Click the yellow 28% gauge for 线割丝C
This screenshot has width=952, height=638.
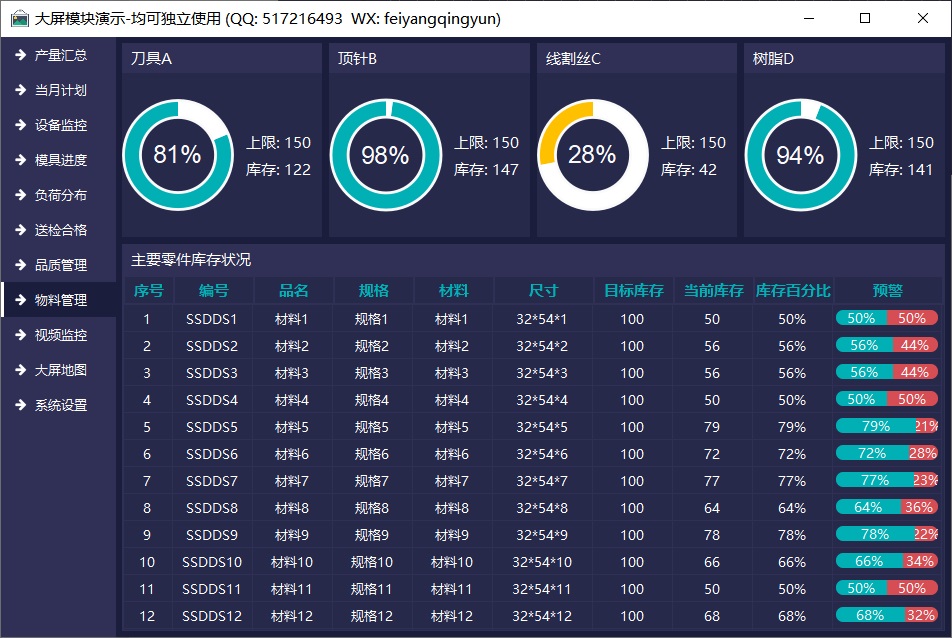click(592, 155)
